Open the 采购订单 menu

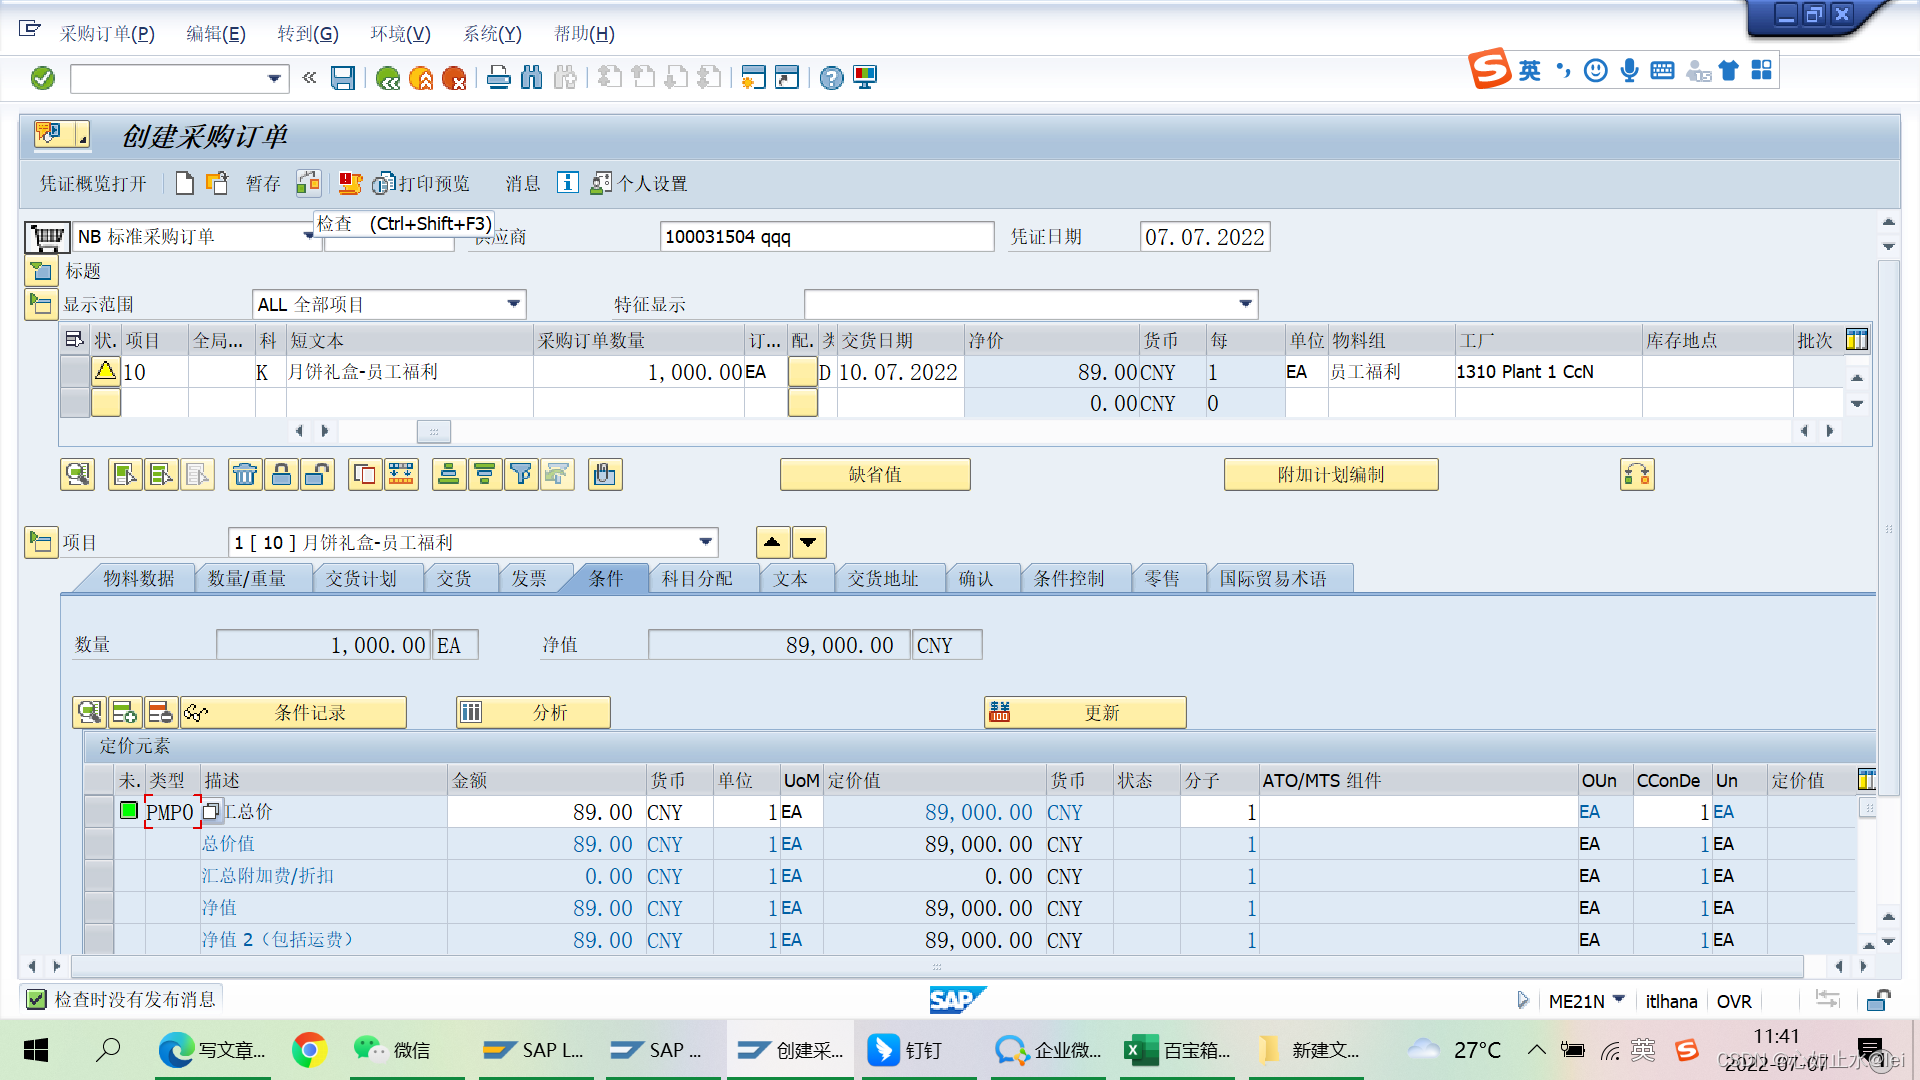[107, 34]
